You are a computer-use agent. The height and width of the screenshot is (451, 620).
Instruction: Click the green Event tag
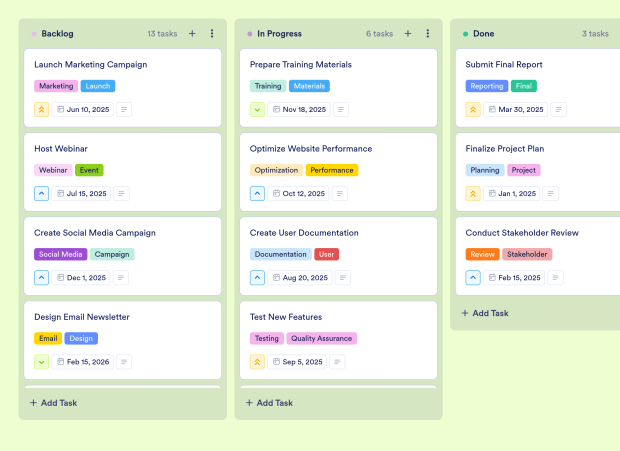(x=89, y=170)
